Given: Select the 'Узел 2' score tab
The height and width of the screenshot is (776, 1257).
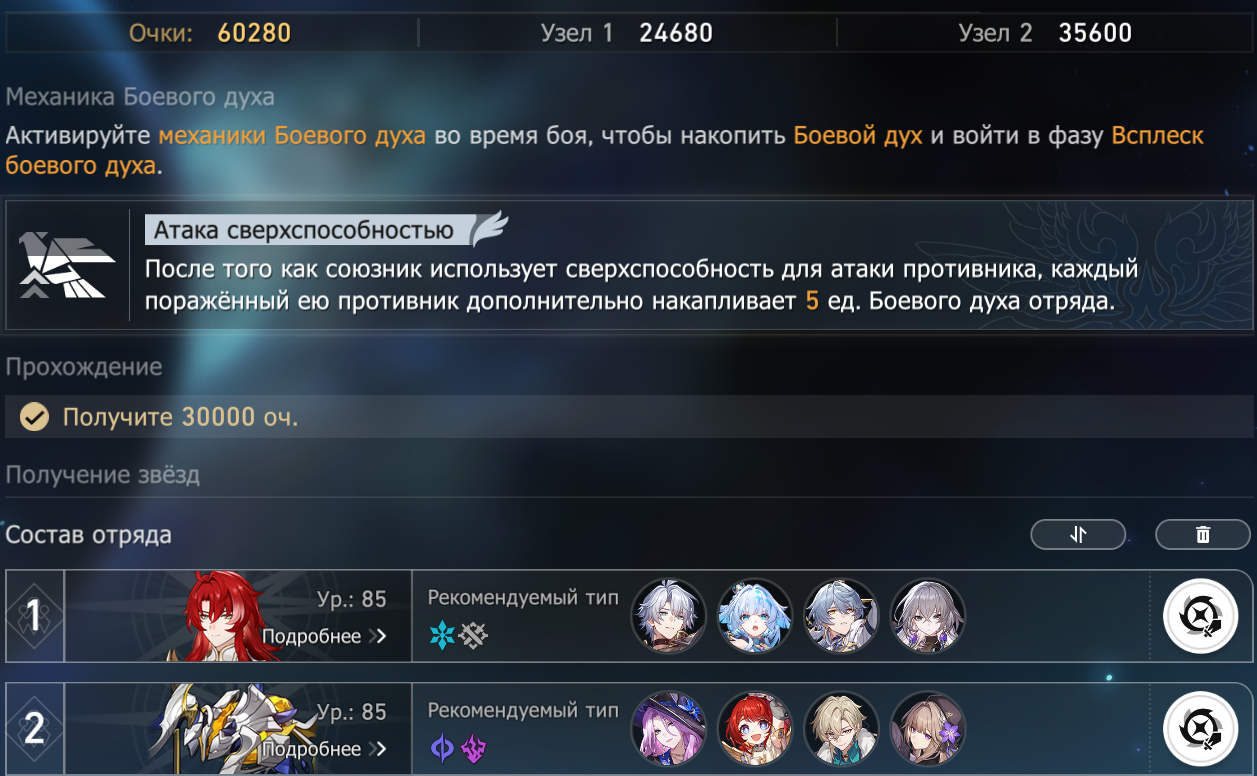Looking at the screenshot, I should pos(1045,33).
